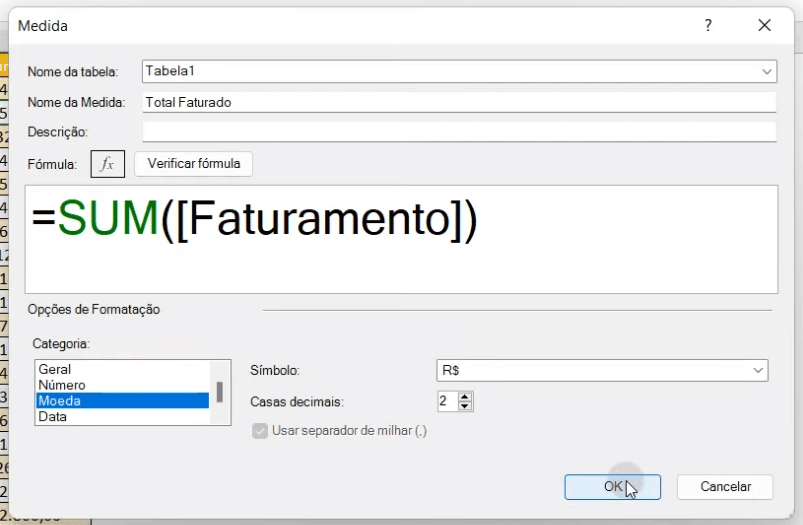Select Geral category

[x=122, y=369]
